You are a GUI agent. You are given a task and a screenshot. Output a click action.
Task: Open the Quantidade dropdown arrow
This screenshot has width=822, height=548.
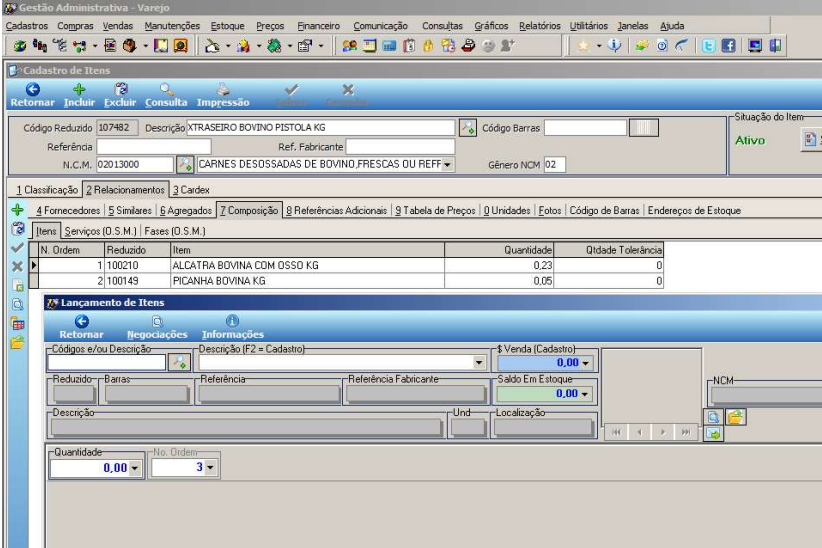[135, 468]
